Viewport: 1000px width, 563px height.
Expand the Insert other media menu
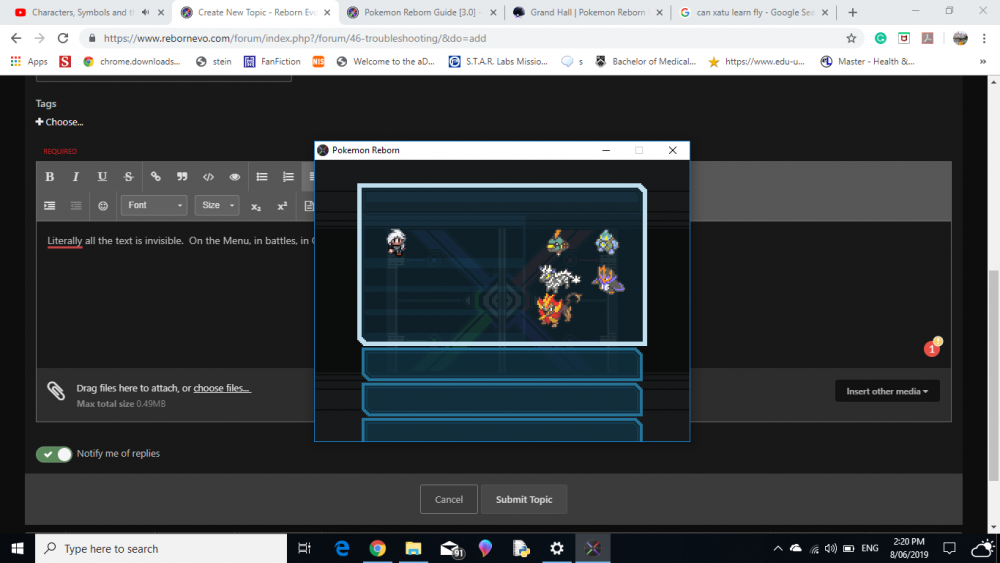[x=886, y=391]
